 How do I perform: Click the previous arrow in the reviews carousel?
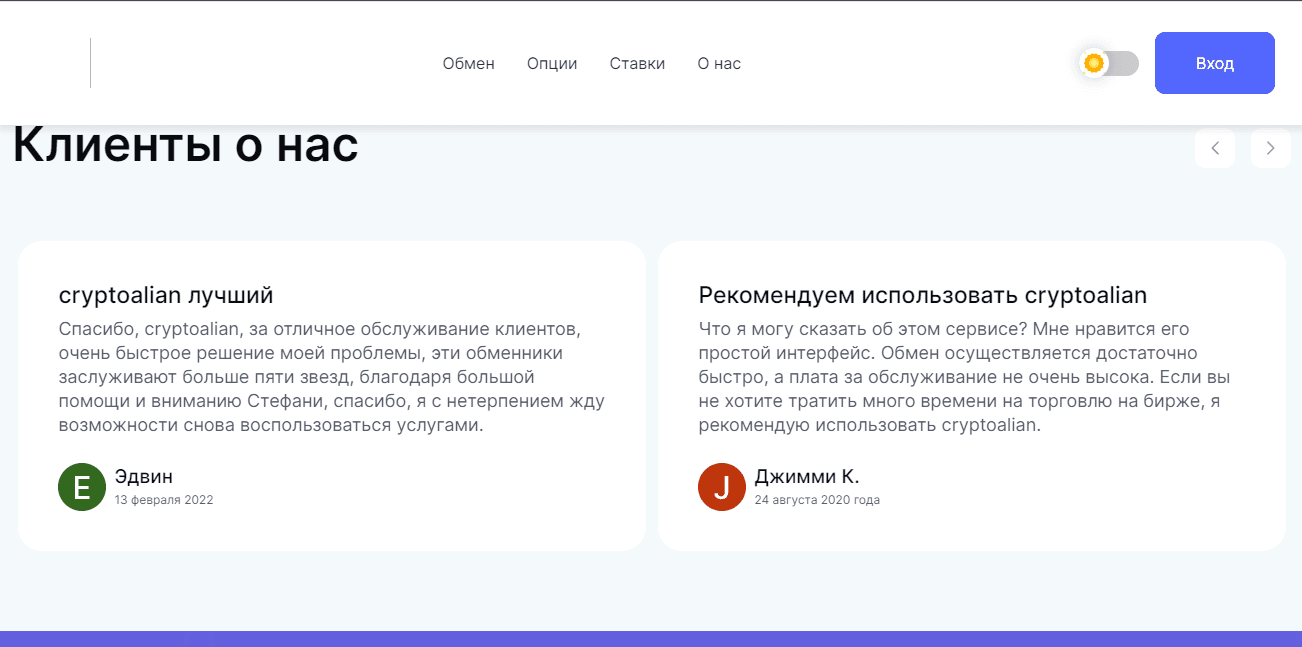[x=1215, y=148]
